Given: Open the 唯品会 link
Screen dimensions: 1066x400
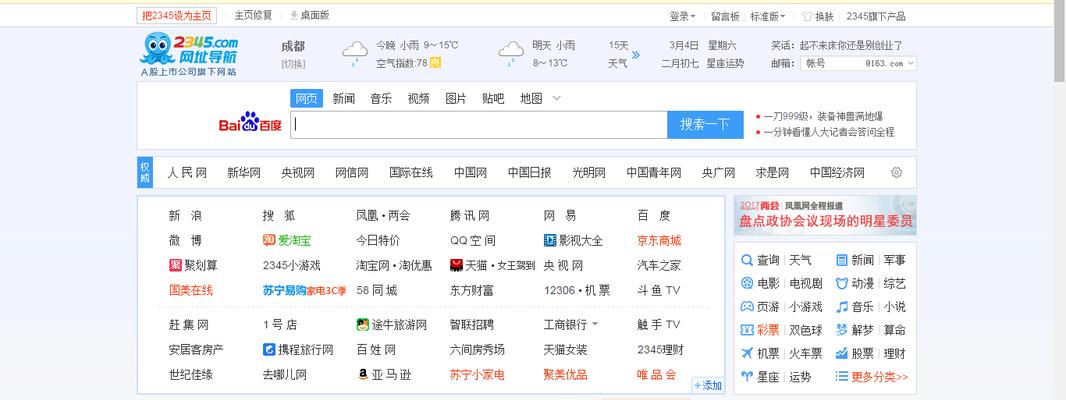Looking at the screenshot, I should (657, 374).
